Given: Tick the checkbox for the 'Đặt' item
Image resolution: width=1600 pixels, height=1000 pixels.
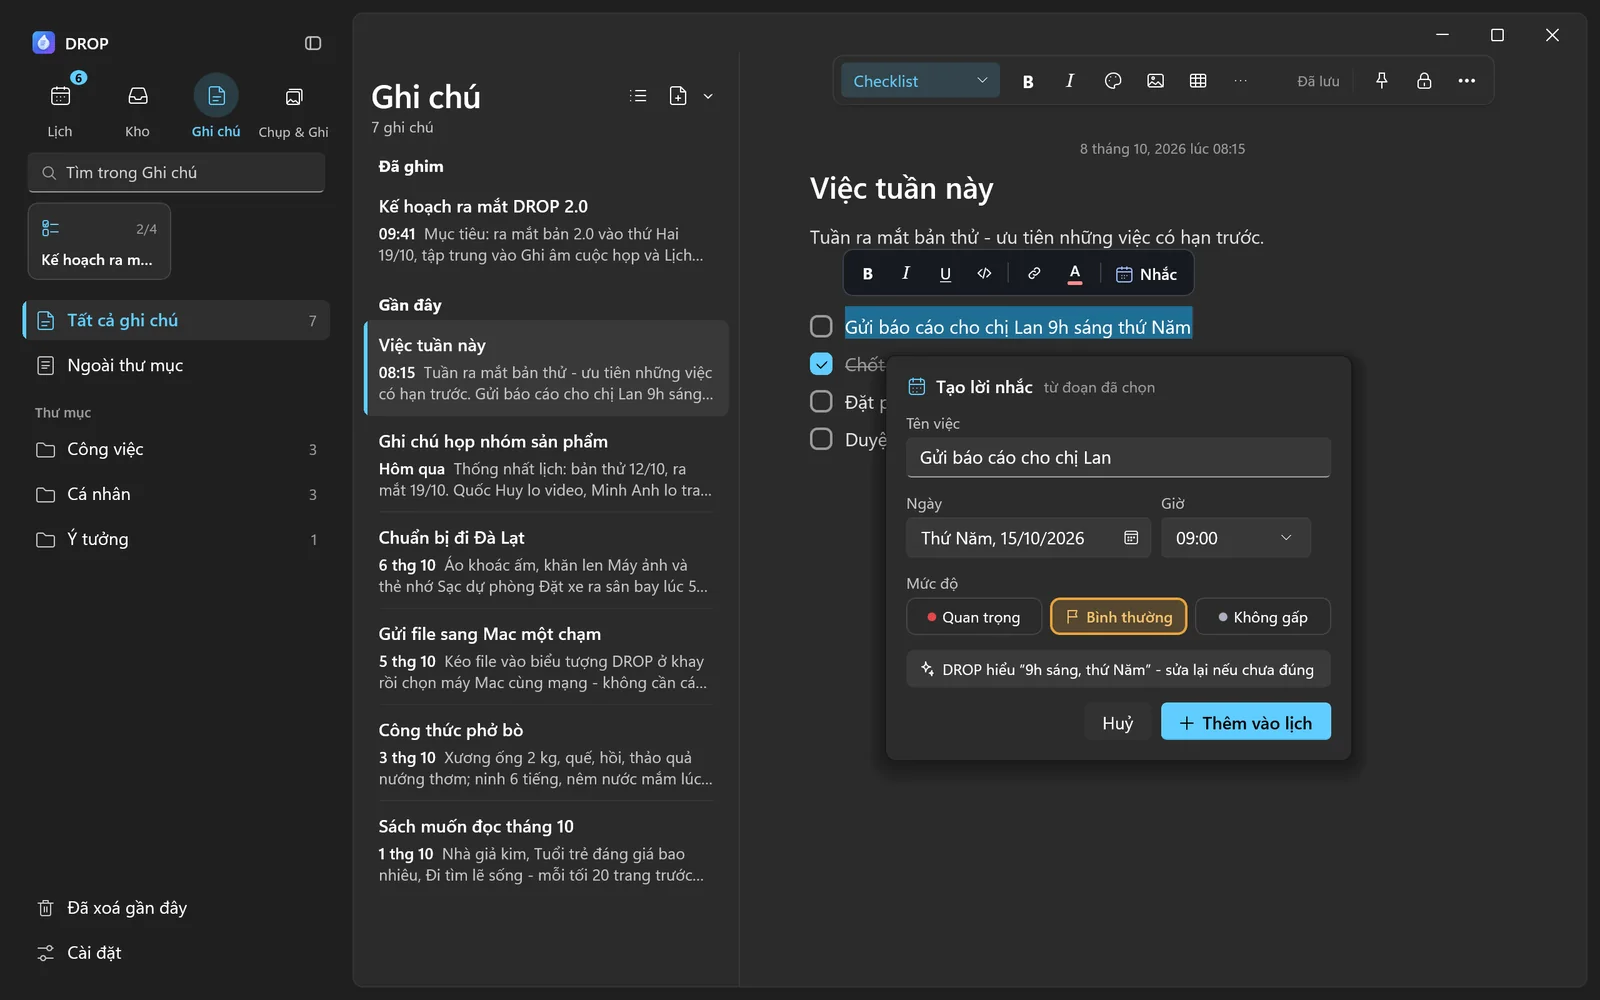Looking at the screenshot, I should click(821, 402).
